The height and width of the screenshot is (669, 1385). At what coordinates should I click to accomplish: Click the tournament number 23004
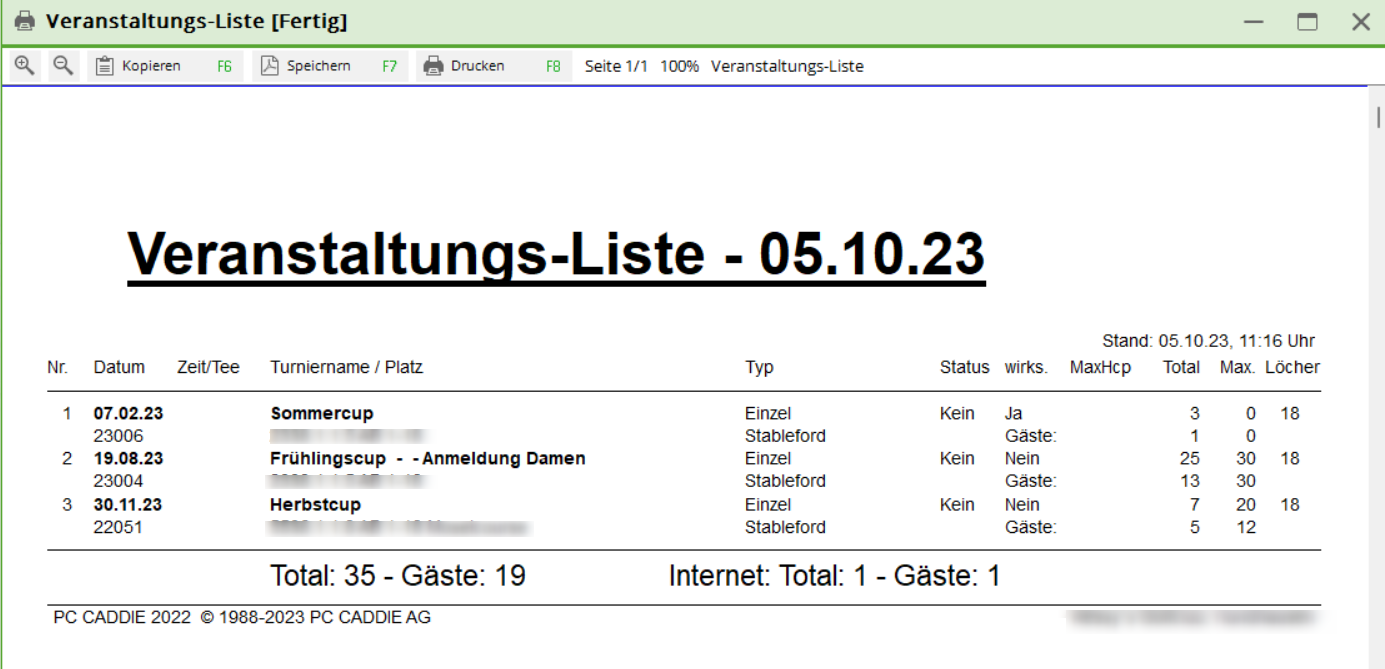118,481
